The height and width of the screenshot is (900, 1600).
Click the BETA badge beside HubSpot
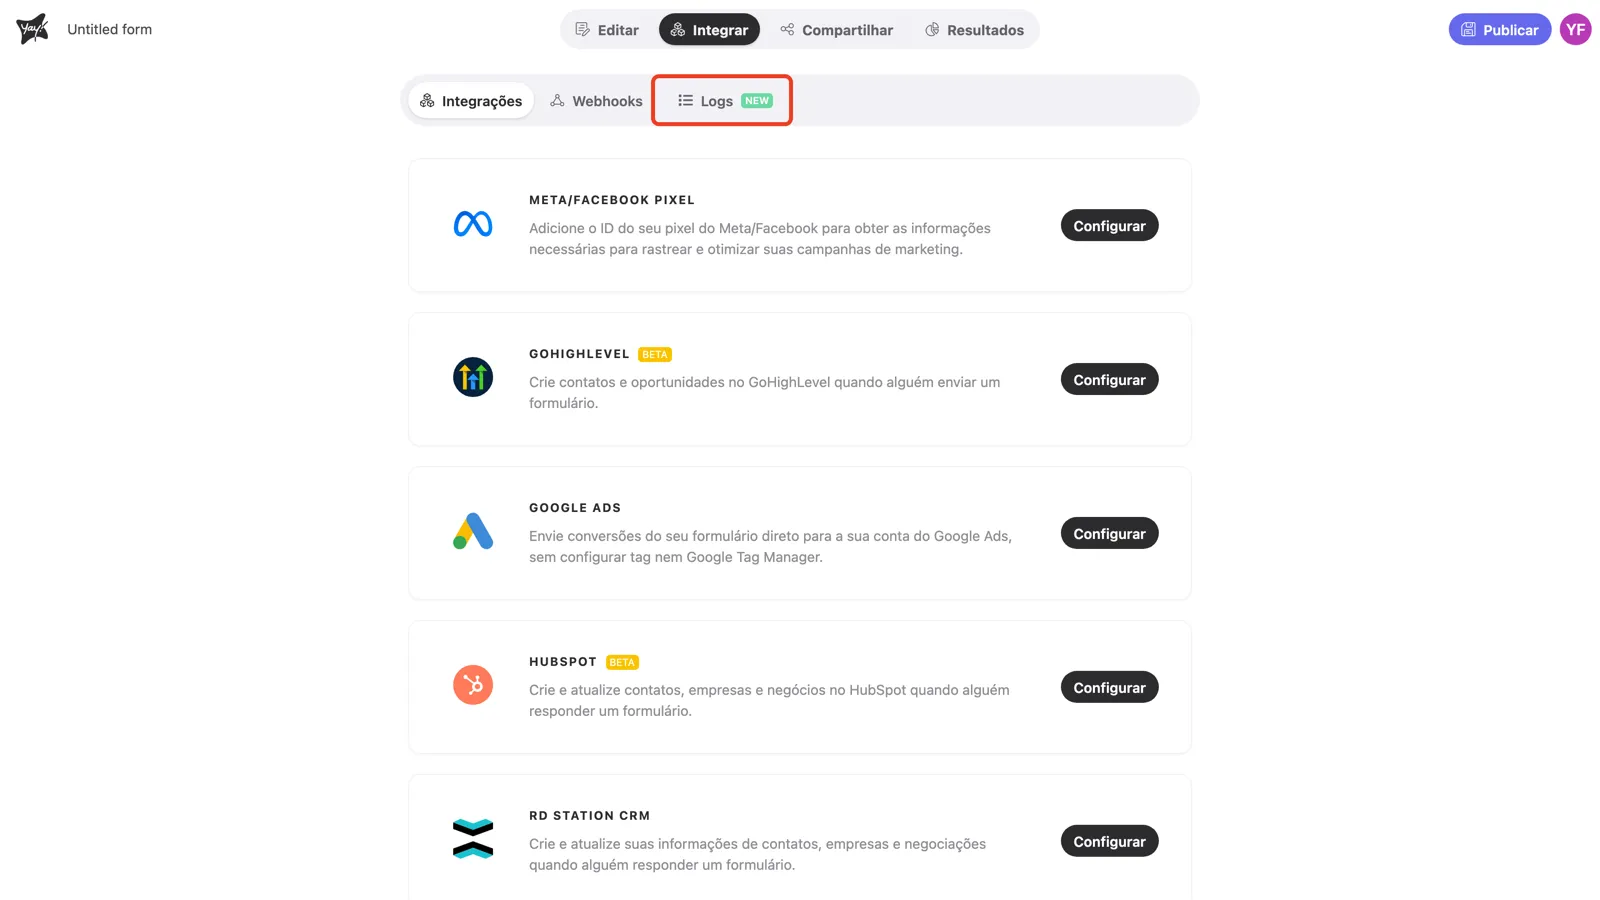[x=622, y=663]
